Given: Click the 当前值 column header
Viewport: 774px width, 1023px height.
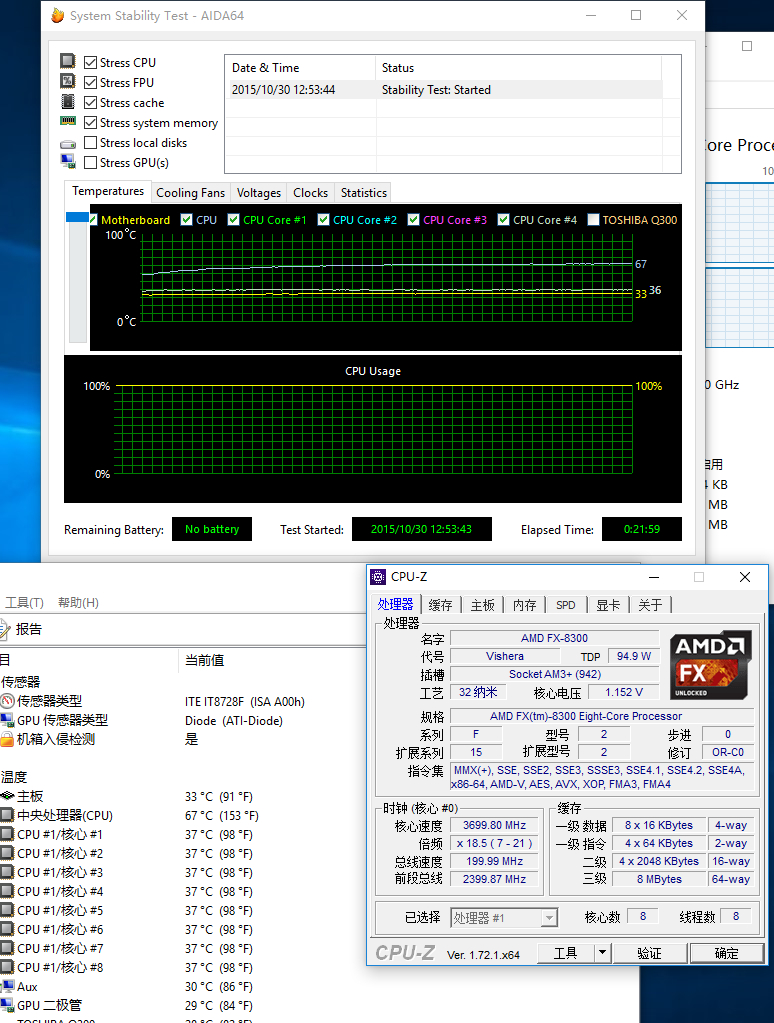Looking at the screenshot, I should click(x=204, y=660).
